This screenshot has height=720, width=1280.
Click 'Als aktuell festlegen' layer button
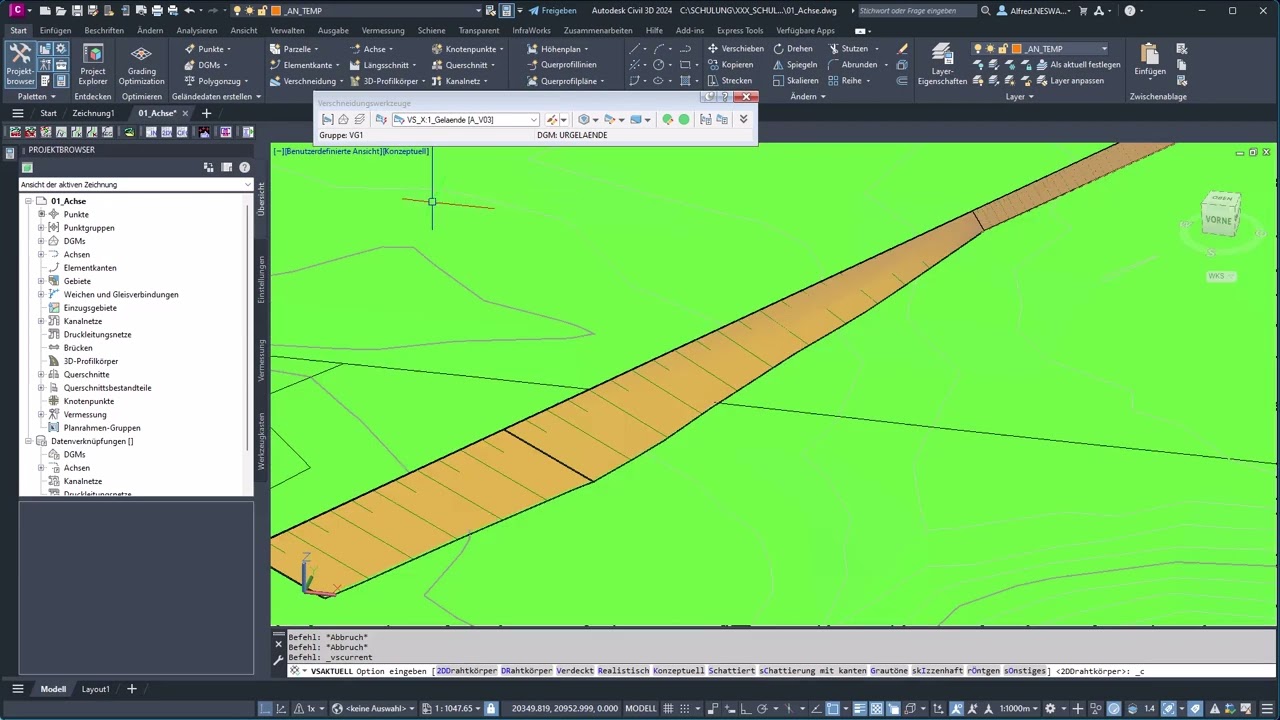[x=1077, y=64]
